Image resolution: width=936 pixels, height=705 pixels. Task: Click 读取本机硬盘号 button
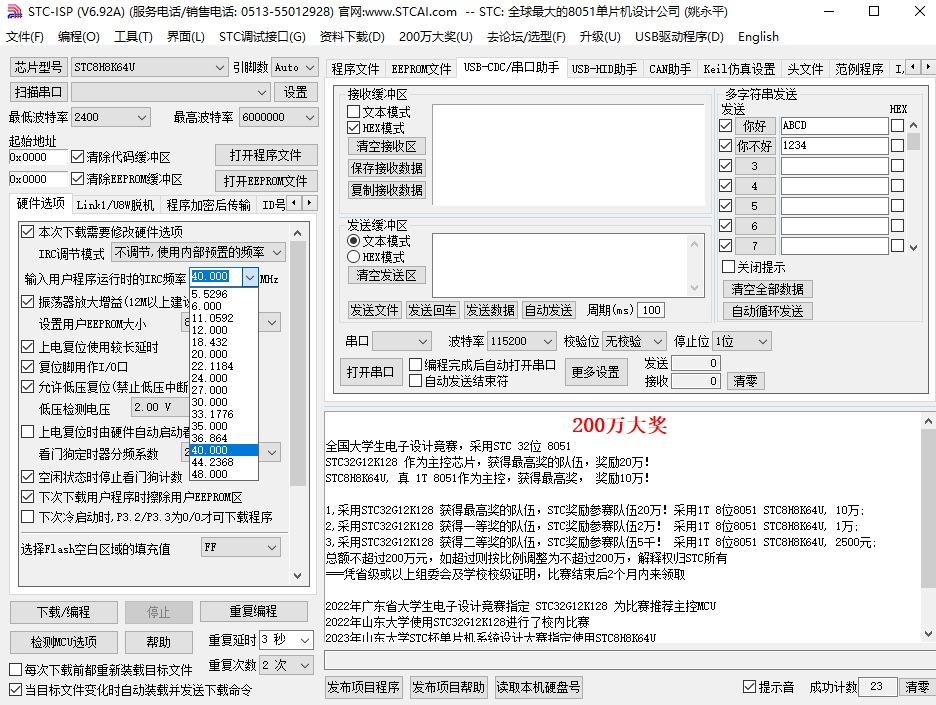(x=538, y=687)
